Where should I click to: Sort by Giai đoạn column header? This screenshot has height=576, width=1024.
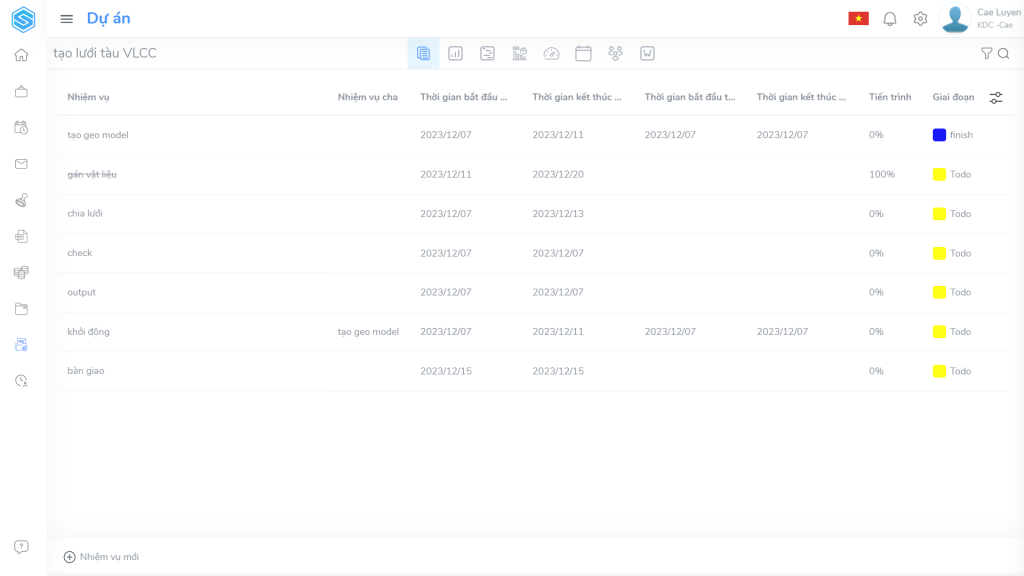[x=953, y=97]
